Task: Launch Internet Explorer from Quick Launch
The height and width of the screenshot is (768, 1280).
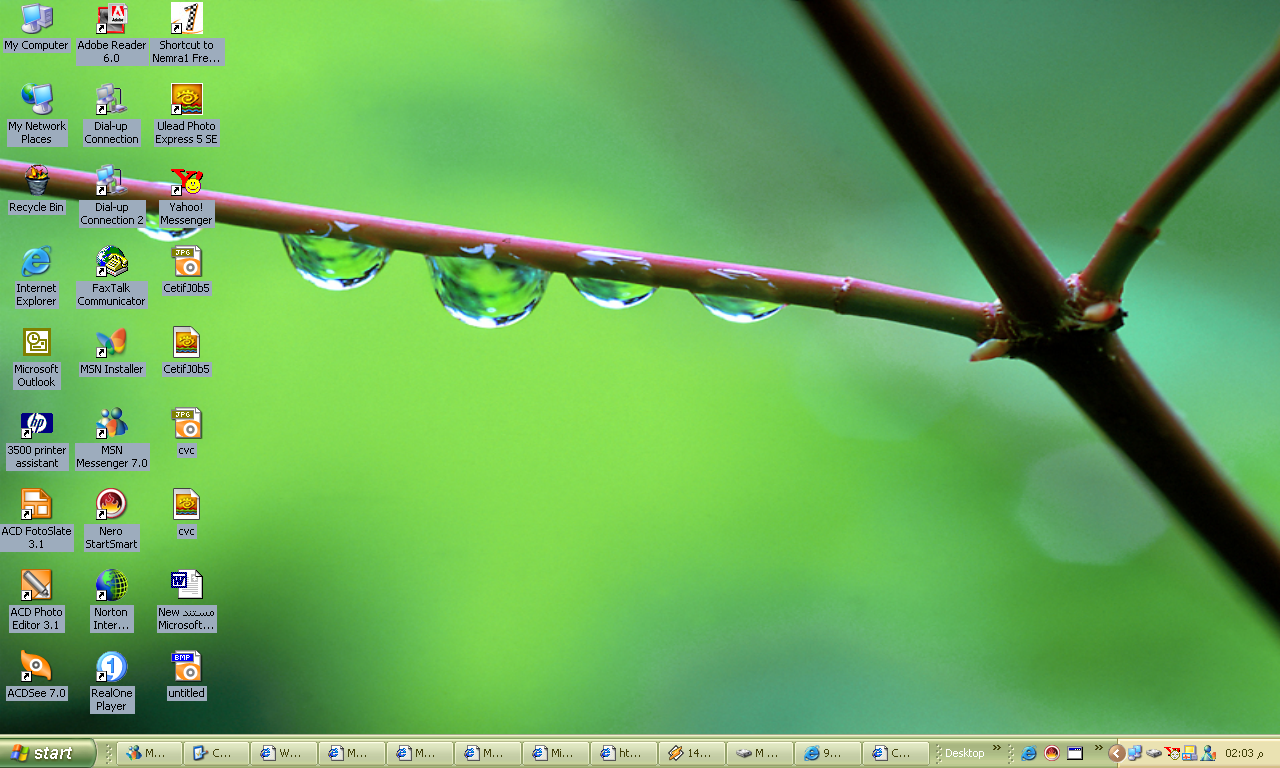Action: click(1028, 753)
